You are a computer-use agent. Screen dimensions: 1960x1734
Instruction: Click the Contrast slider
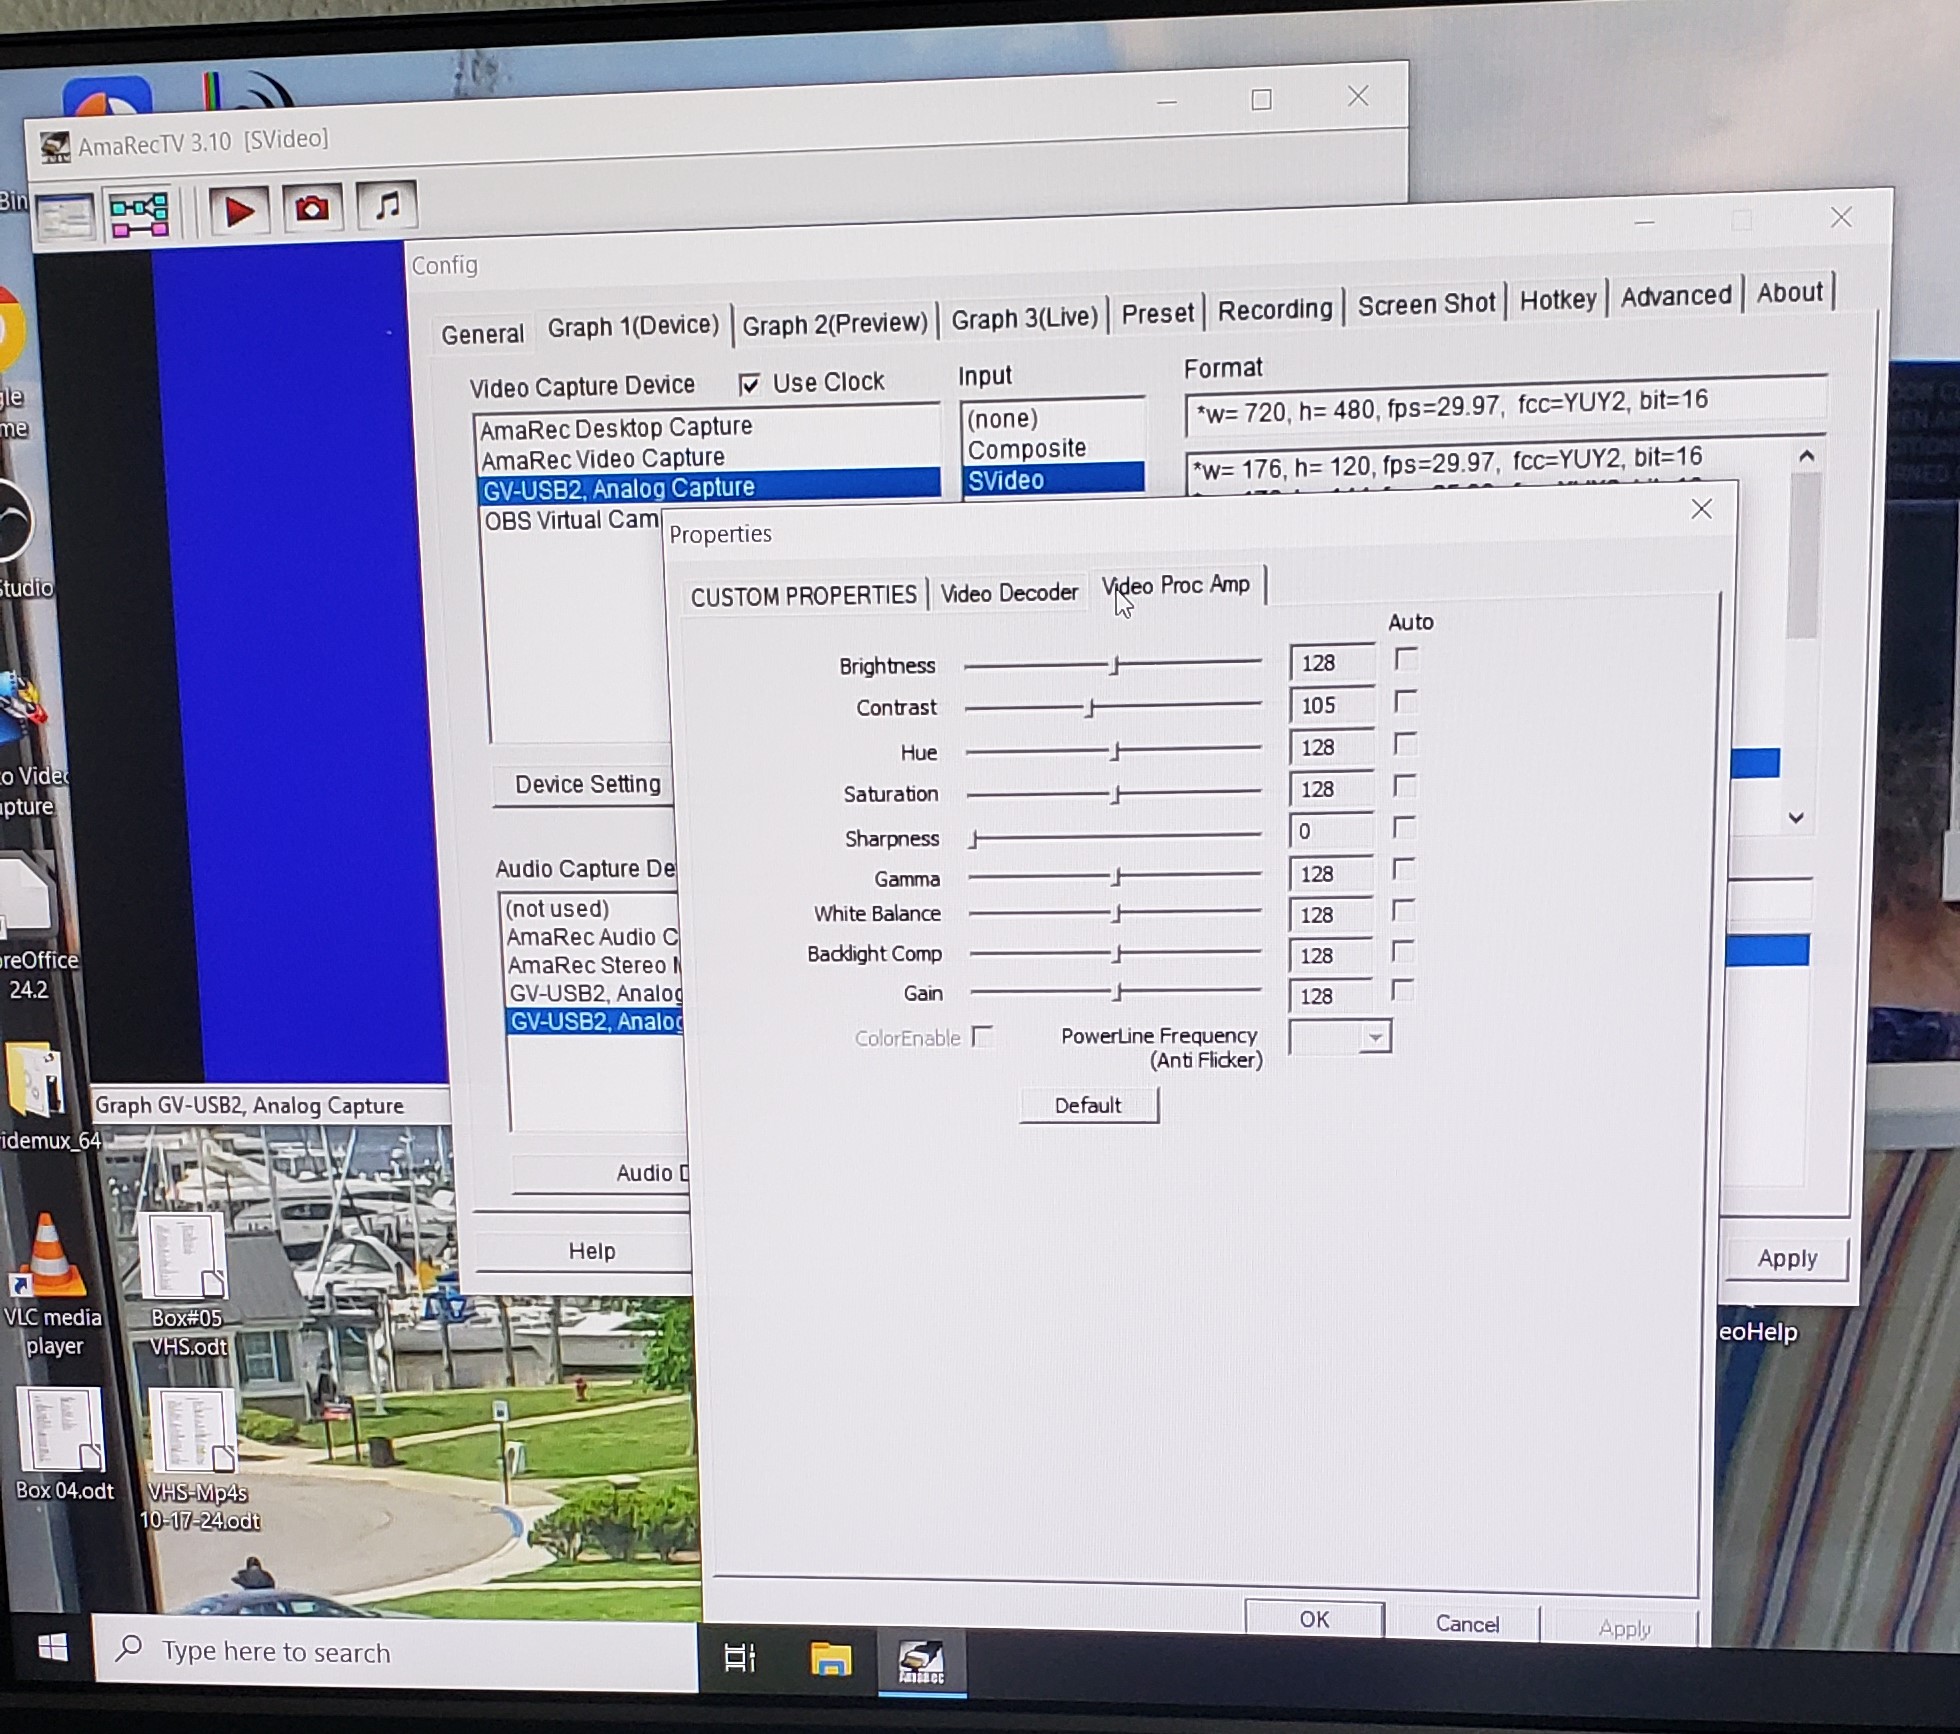pos(1113,706)
